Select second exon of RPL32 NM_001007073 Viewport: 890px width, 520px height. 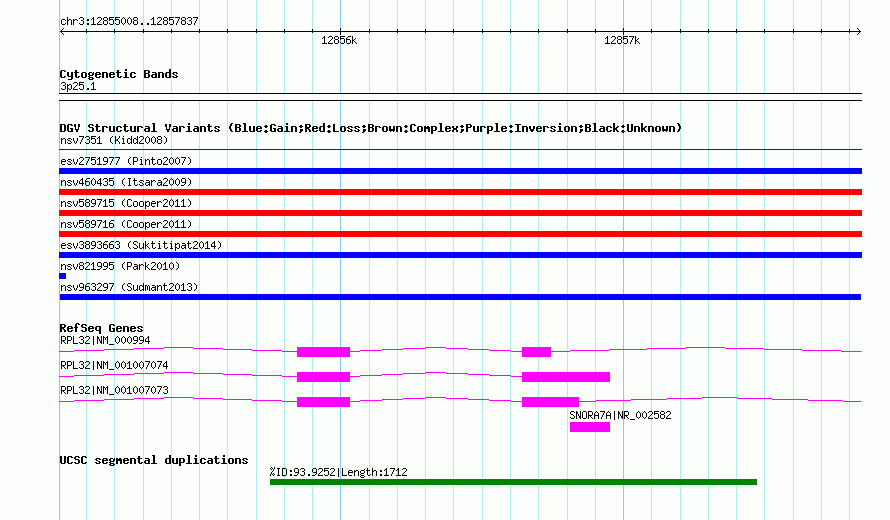pyautogui.click(x=551, y=402)
